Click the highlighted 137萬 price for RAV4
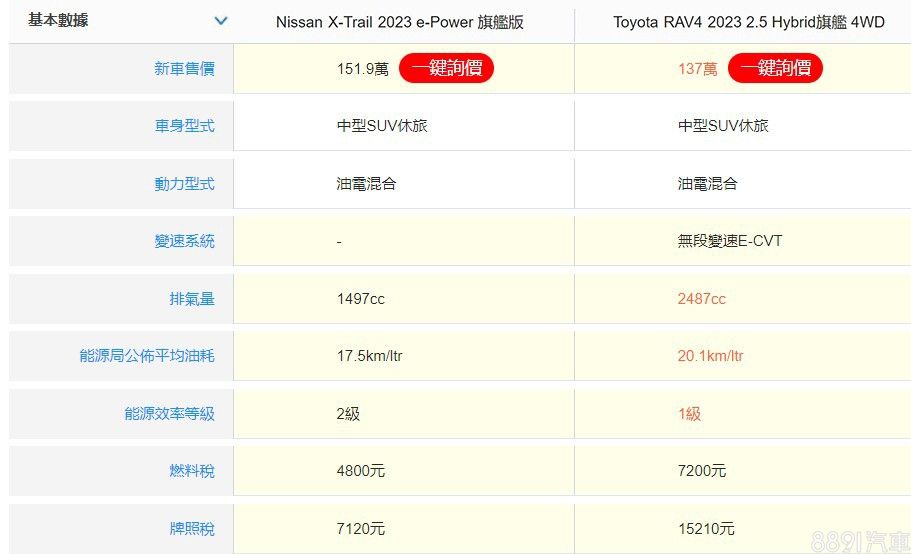This screenshot has height=554, width=911. point(697,69)
